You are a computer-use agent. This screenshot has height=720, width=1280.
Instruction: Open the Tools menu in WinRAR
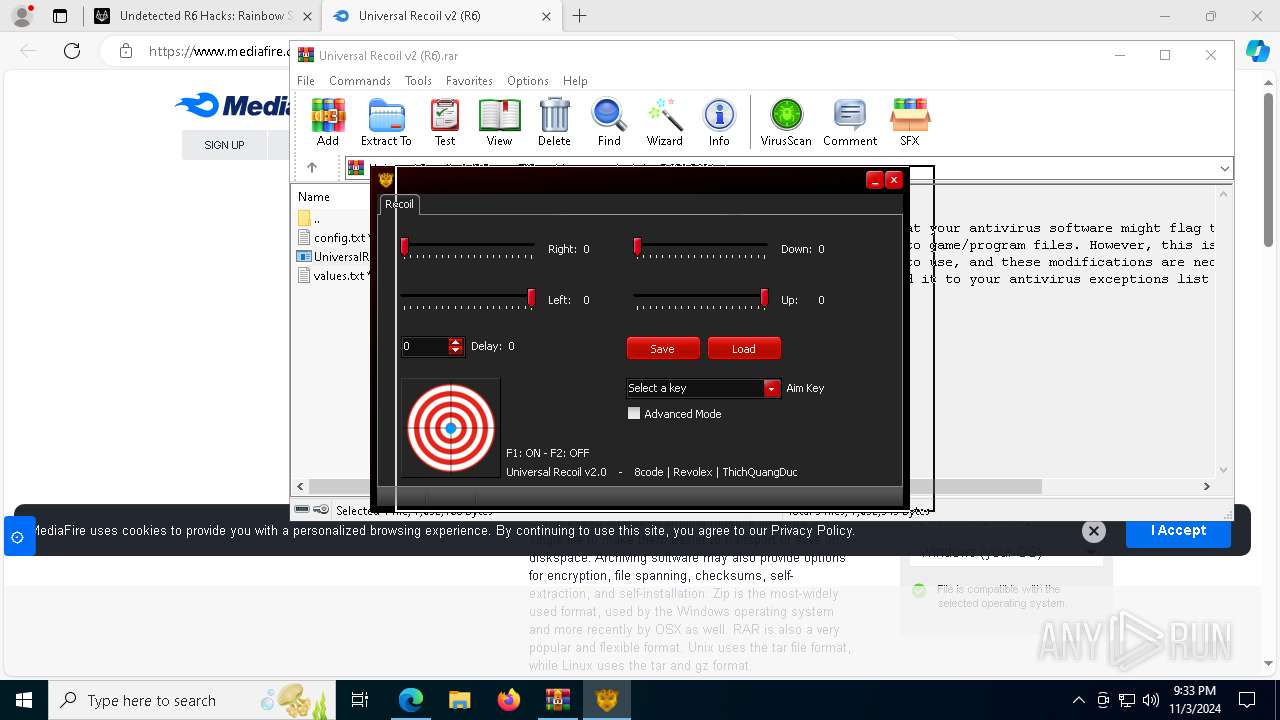point(418,81)
